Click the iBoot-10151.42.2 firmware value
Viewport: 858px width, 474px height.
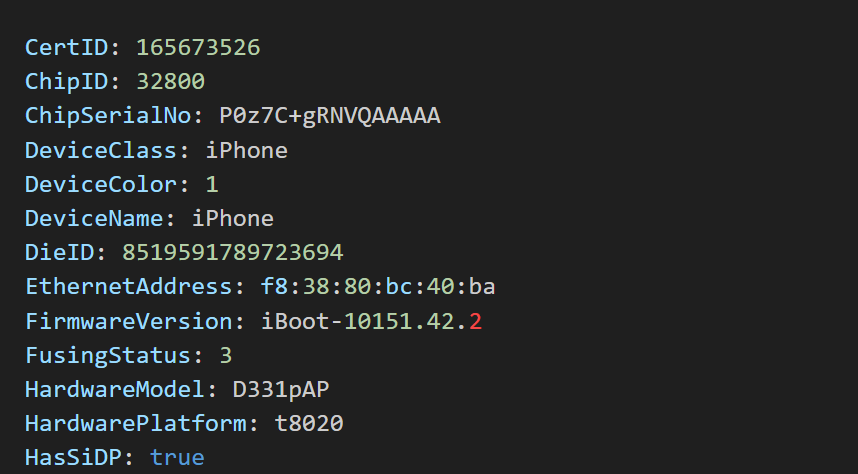pyautogui.click(x=371, y=321)
